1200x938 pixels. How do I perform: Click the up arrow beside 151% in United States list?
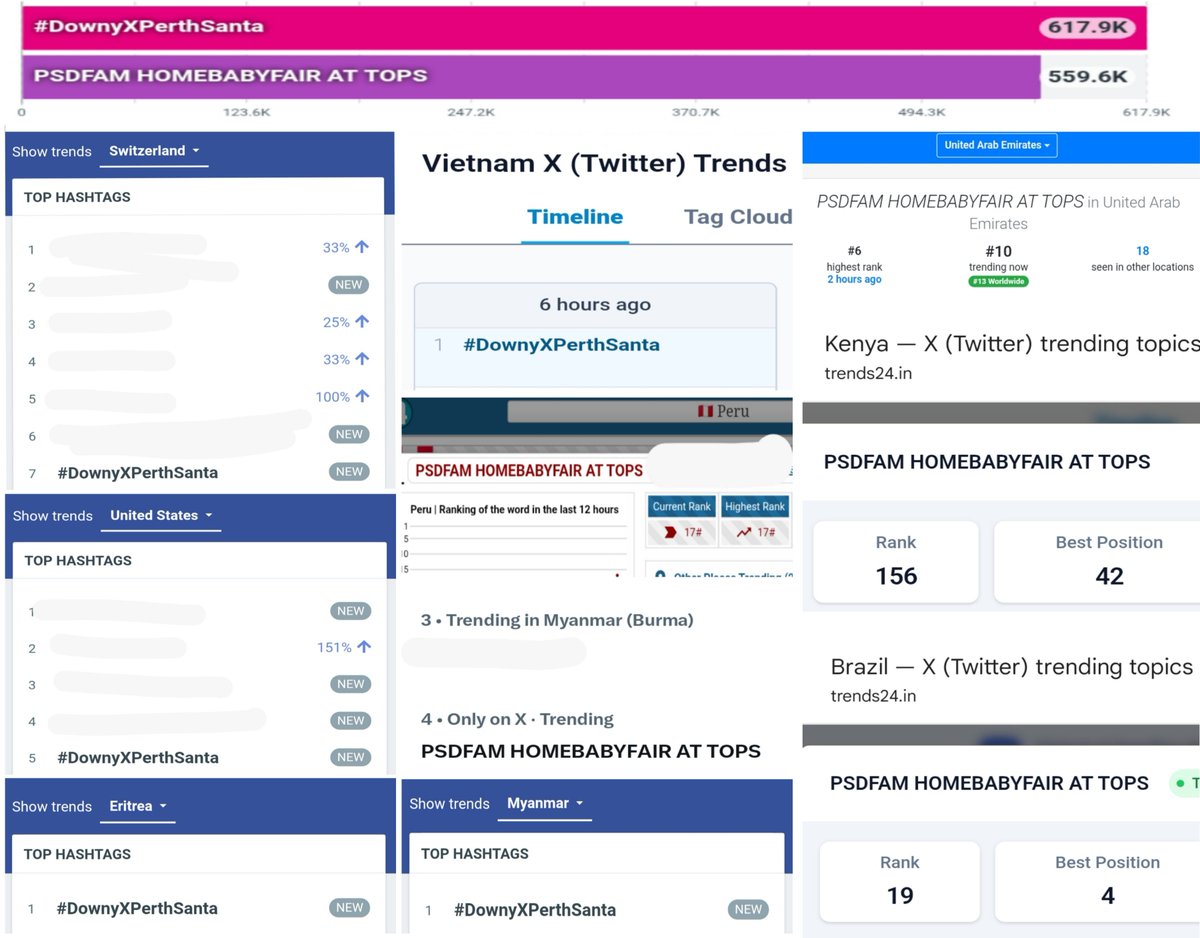coord(364,647)
